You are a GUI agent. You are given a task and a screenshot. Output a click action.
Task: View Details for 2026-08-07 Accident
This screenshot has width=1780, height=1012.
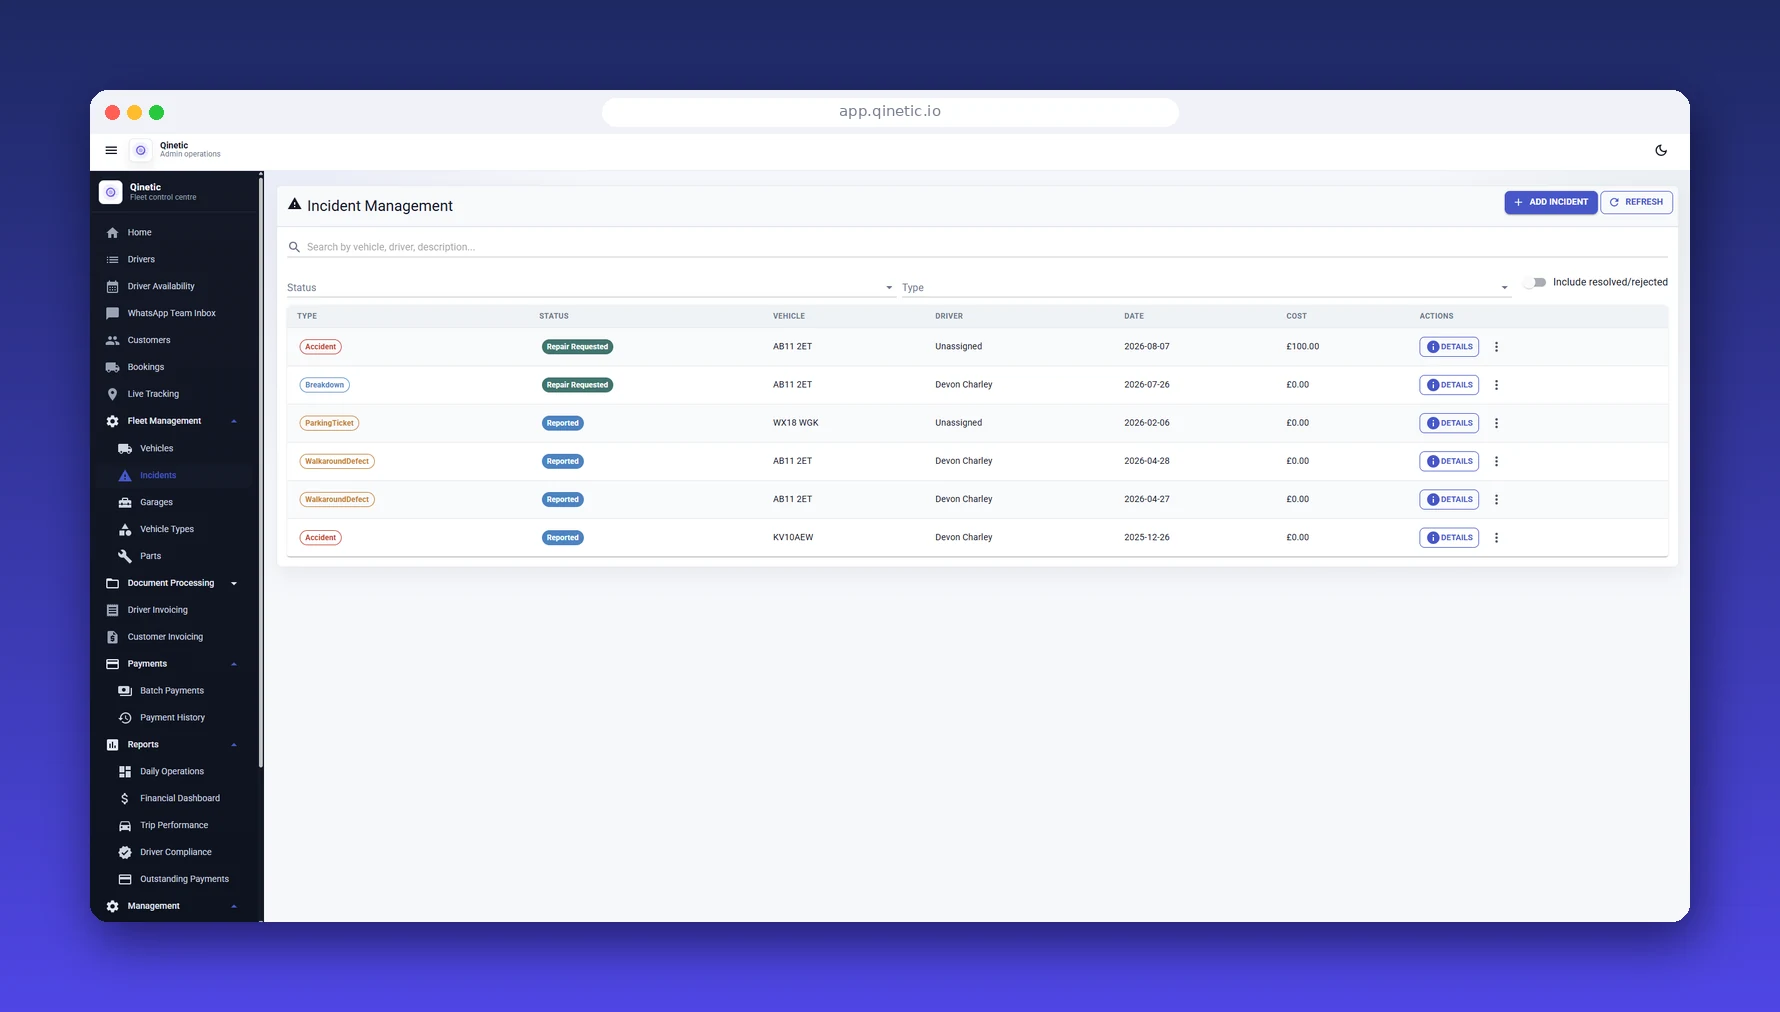tap(1449, 347)
